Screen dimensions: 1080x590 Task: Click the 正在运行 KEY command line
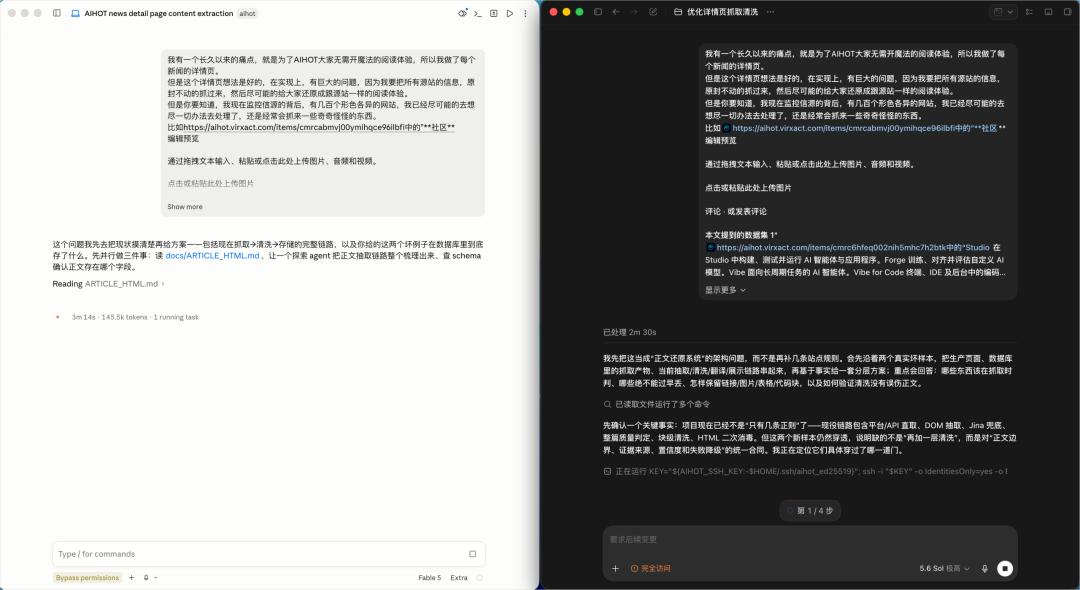[x=805, y=472]
